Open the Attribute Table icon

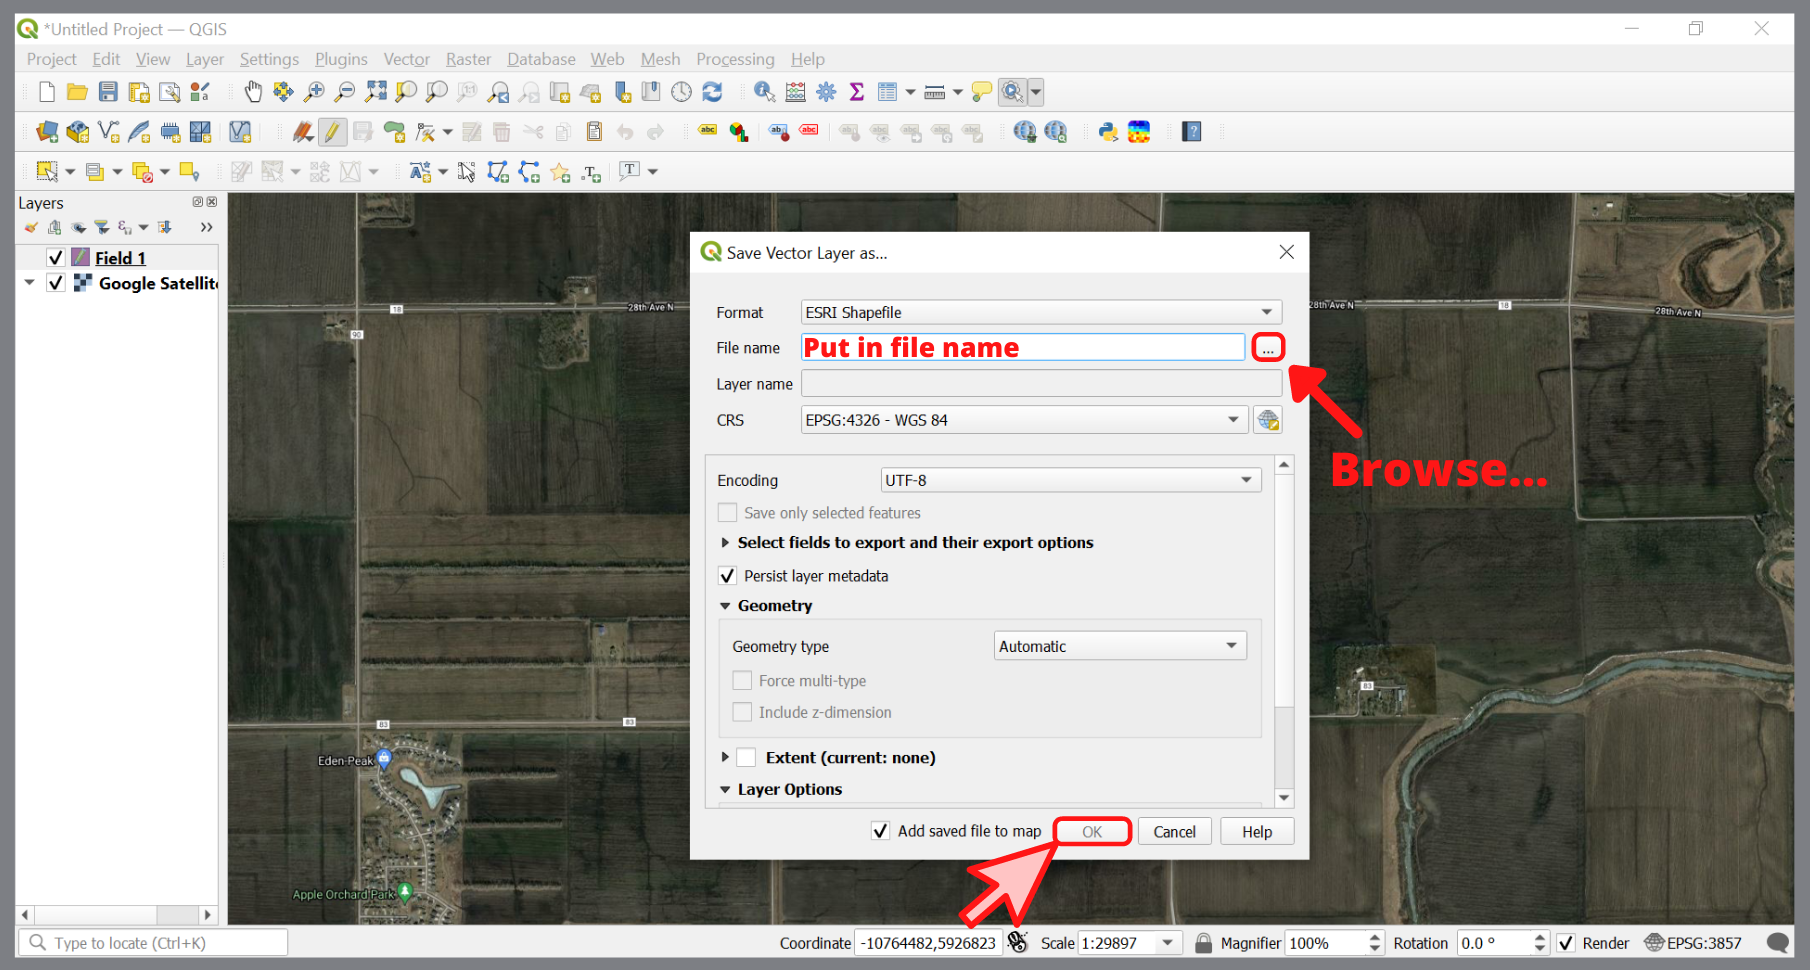click(888, 91)
